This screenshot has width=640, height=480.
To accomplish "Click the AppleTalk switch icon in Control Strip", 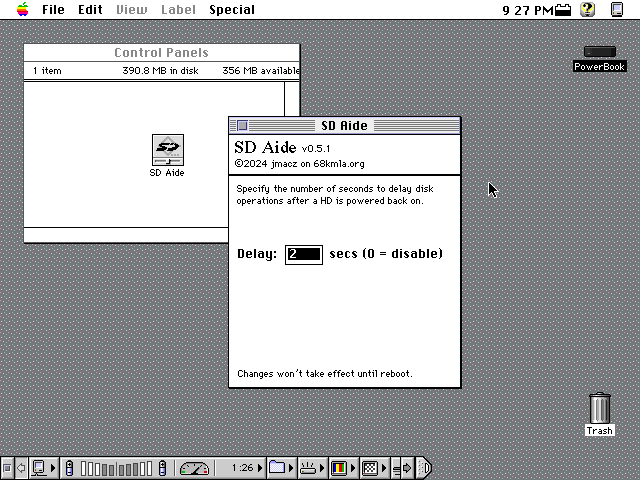I will [39, 468].
